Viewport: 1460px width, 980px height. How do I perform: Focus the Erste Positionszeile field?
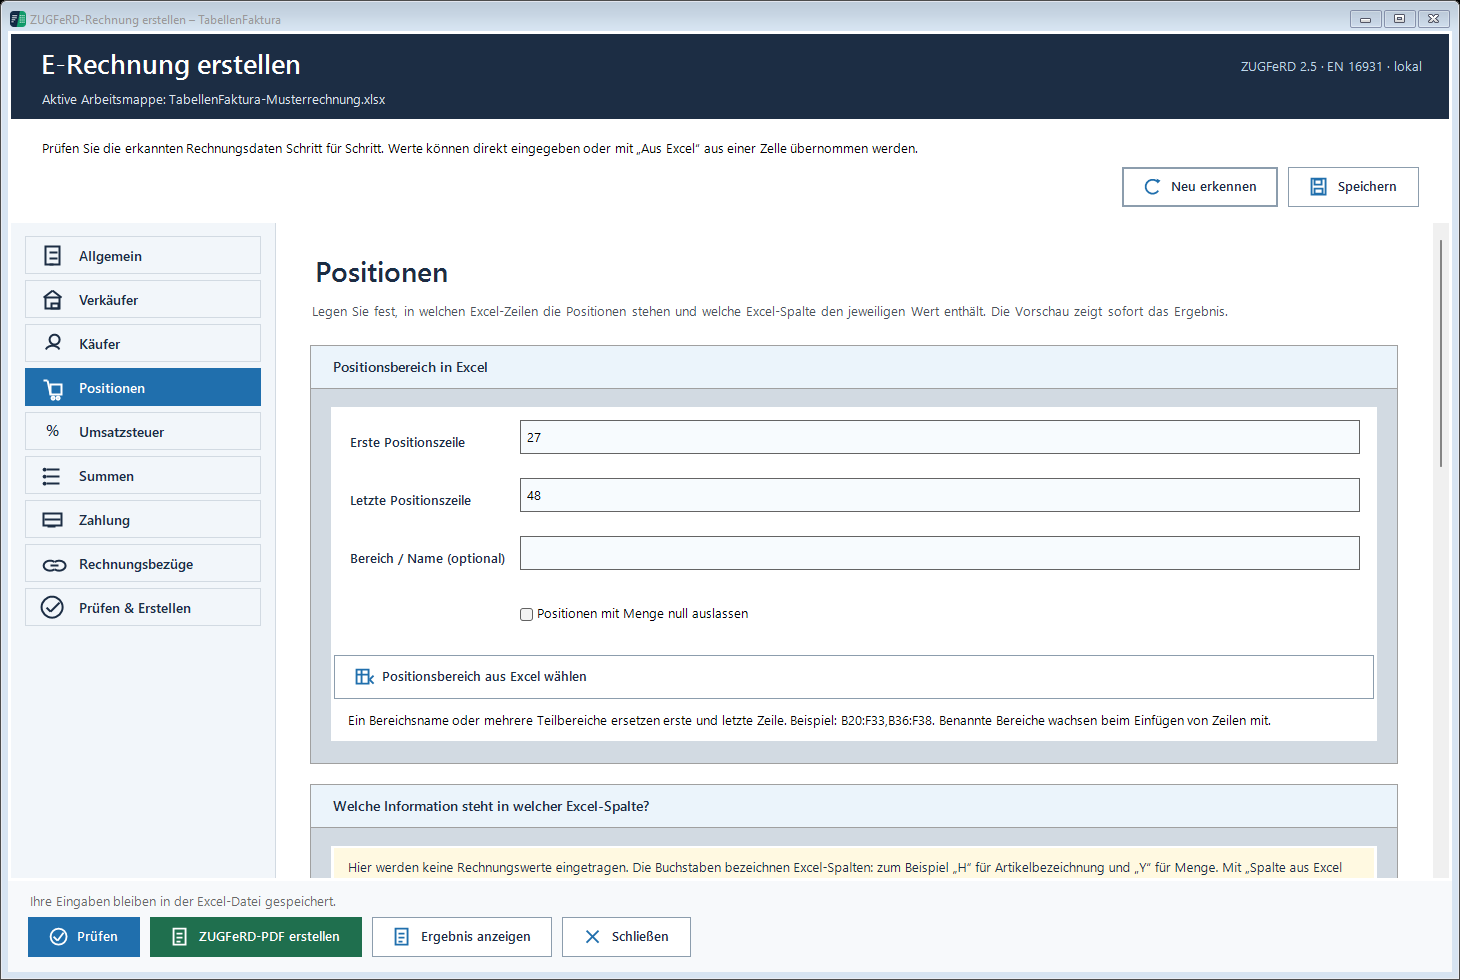click(940, 437)
